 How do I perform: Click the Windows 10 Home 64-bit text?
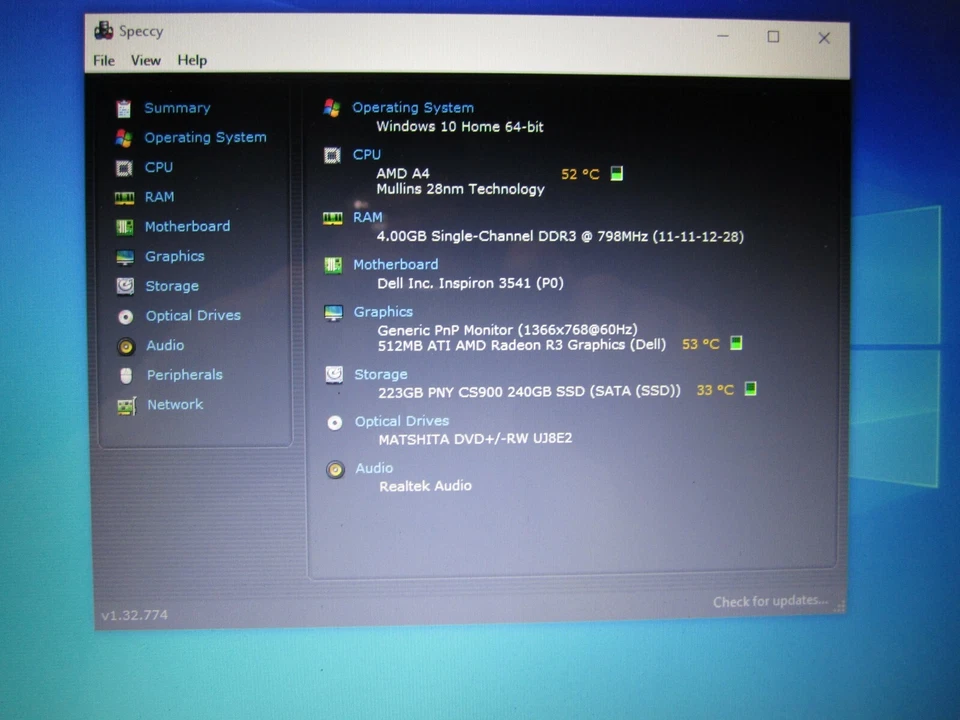tap(460, 127)
